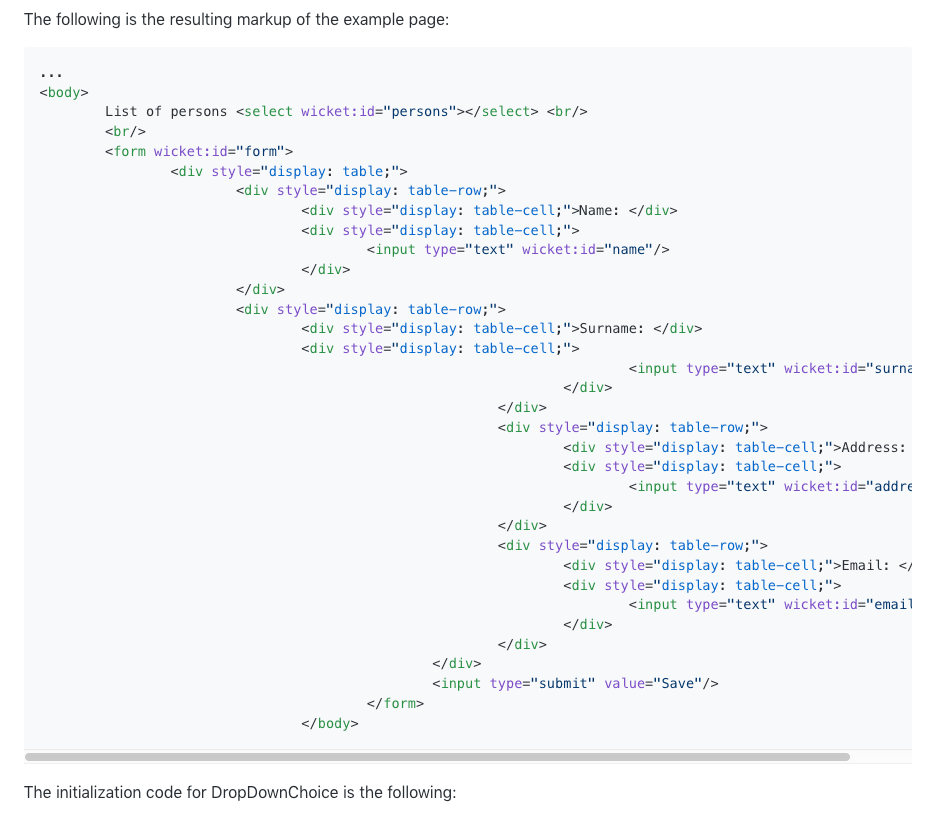
Task: Click the '</form>' closing tag
Action: [395, 703]
